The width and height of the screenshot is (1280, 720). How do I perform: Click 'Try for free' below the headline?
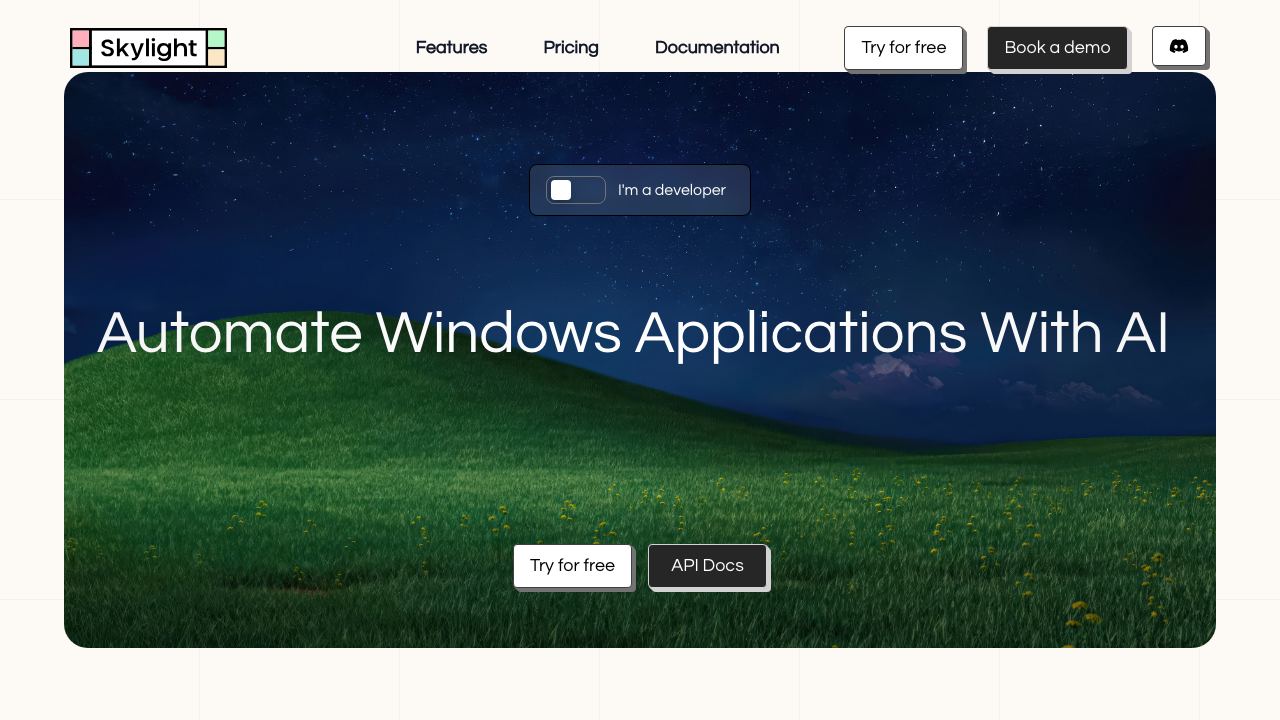tap(572, 566)
